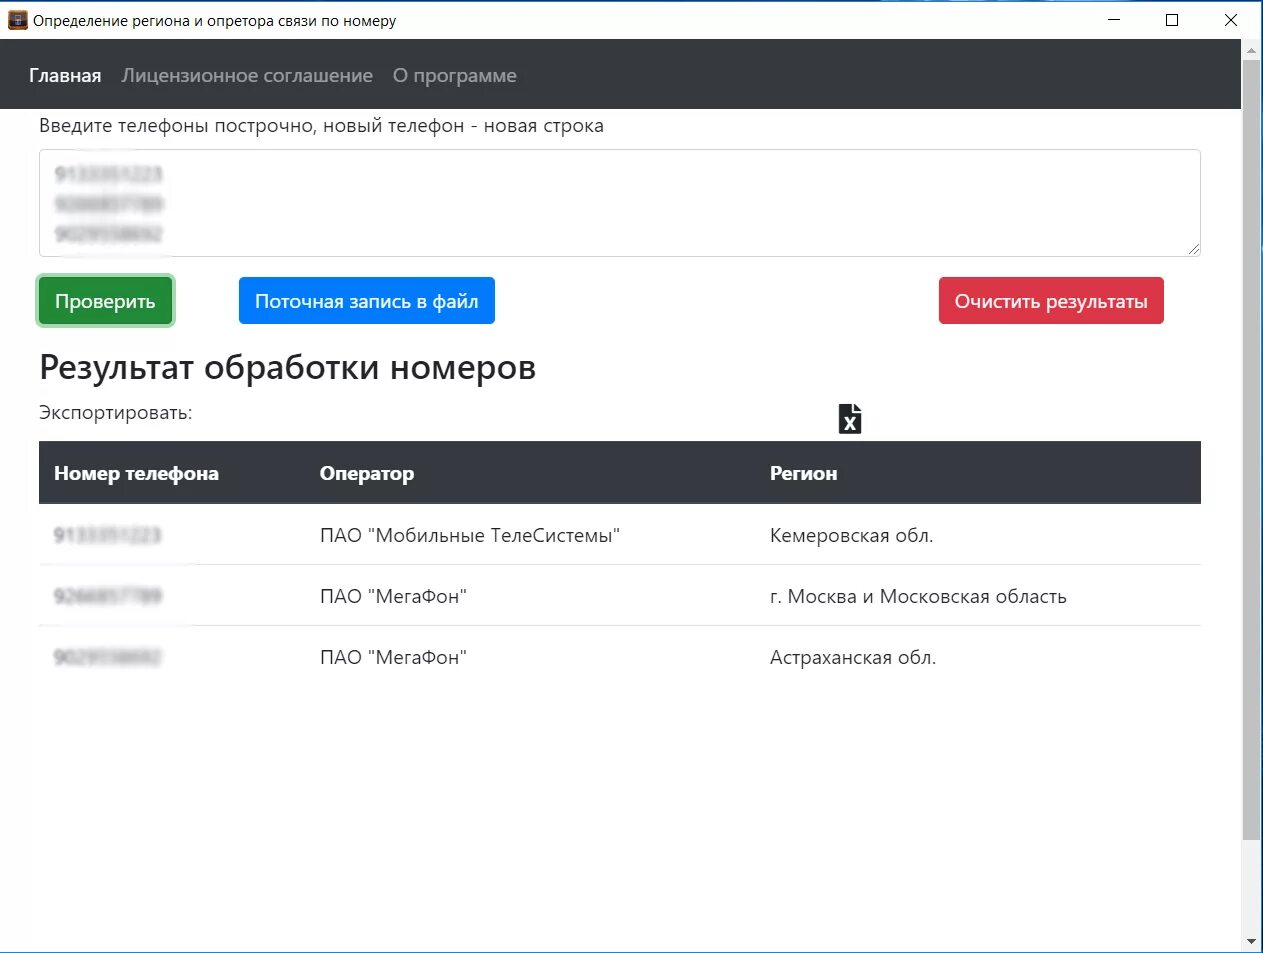Click the Оператор column header
This screenshot has height=953, width=1263.
pyautogui.click(x=367, y=473)
